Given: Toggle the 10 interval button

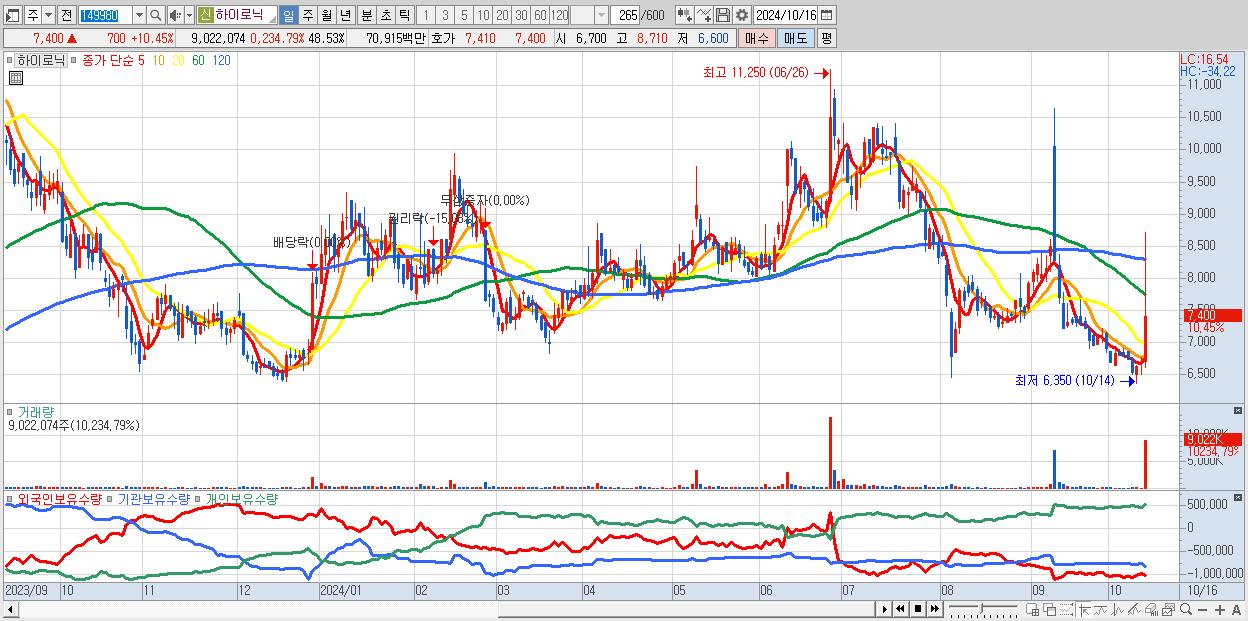Looking at the screenshot, I should (483, 15).
